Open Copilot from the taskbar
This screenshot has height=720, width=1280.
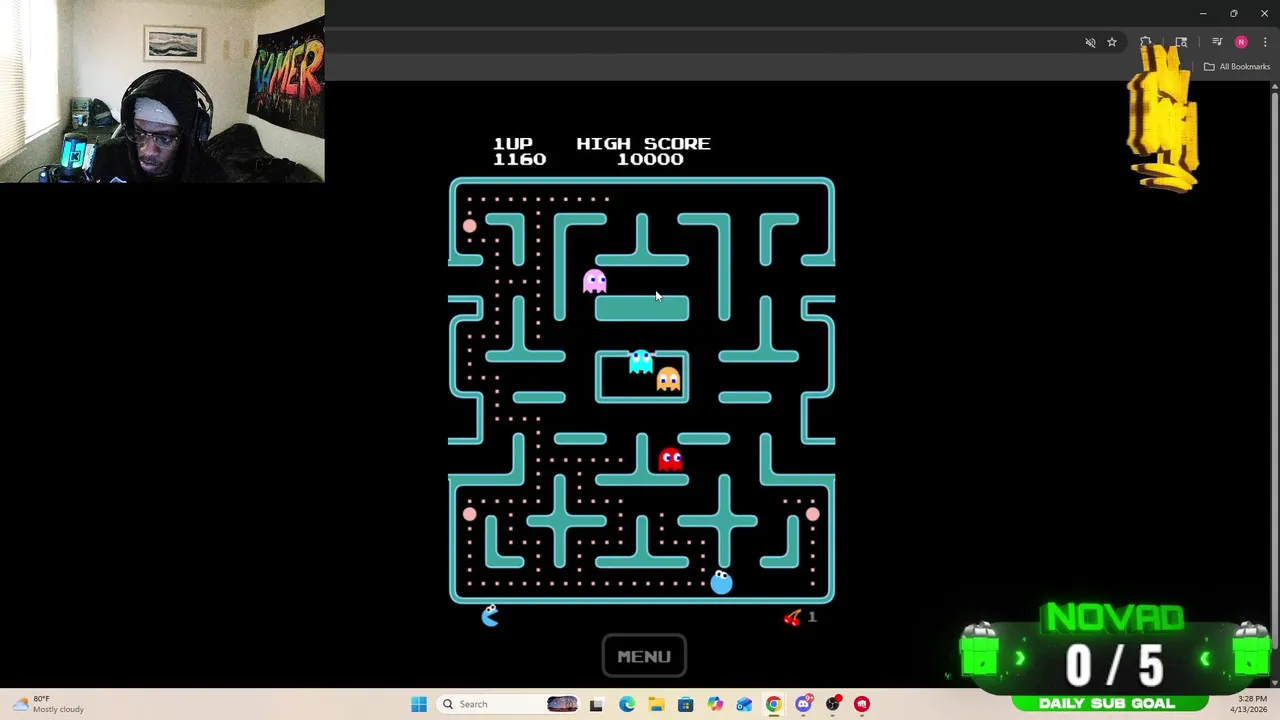(715, 704)
